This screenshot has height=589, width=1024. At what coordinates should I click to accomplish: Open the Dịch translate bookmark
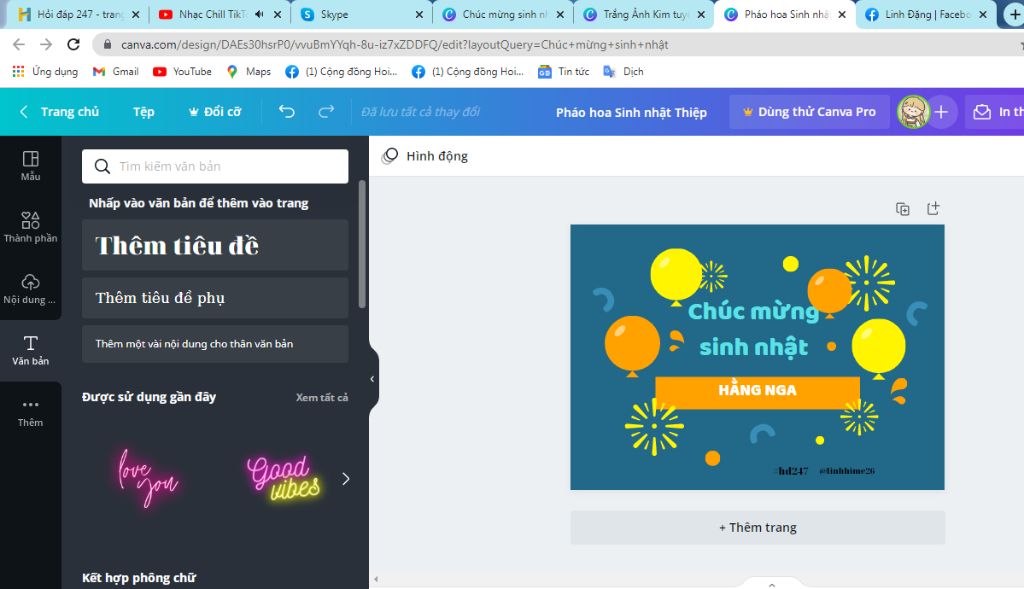click(x=624, y=72)
